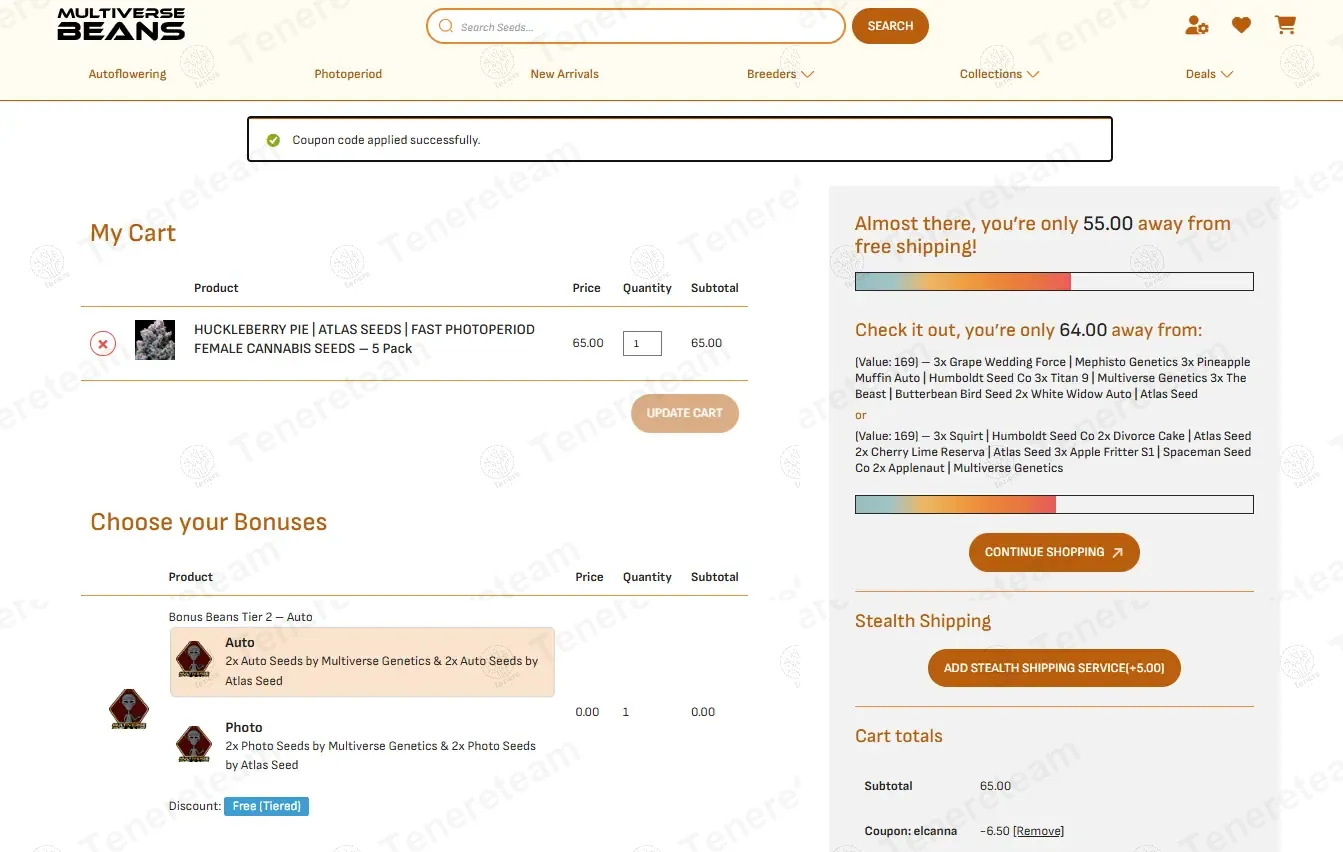
Task: Click the quantity field for Huckleberry Pie
Action: [x=642, y=343]
